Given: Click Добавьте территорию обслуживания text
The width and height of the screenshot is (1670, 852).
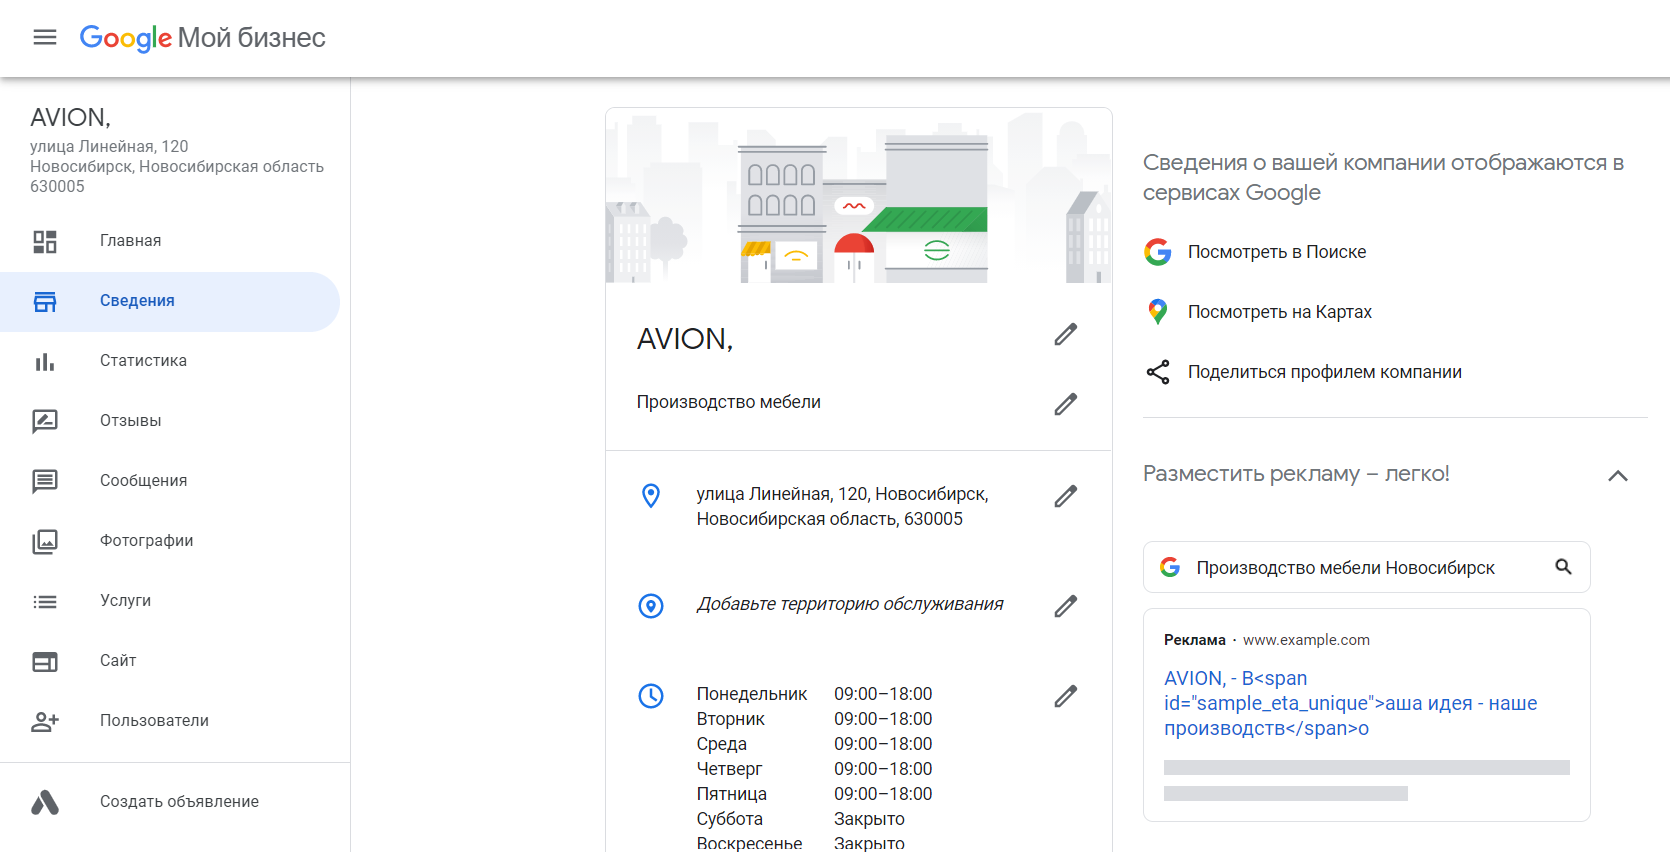Looking at the screenshot, I should [850, 604].
